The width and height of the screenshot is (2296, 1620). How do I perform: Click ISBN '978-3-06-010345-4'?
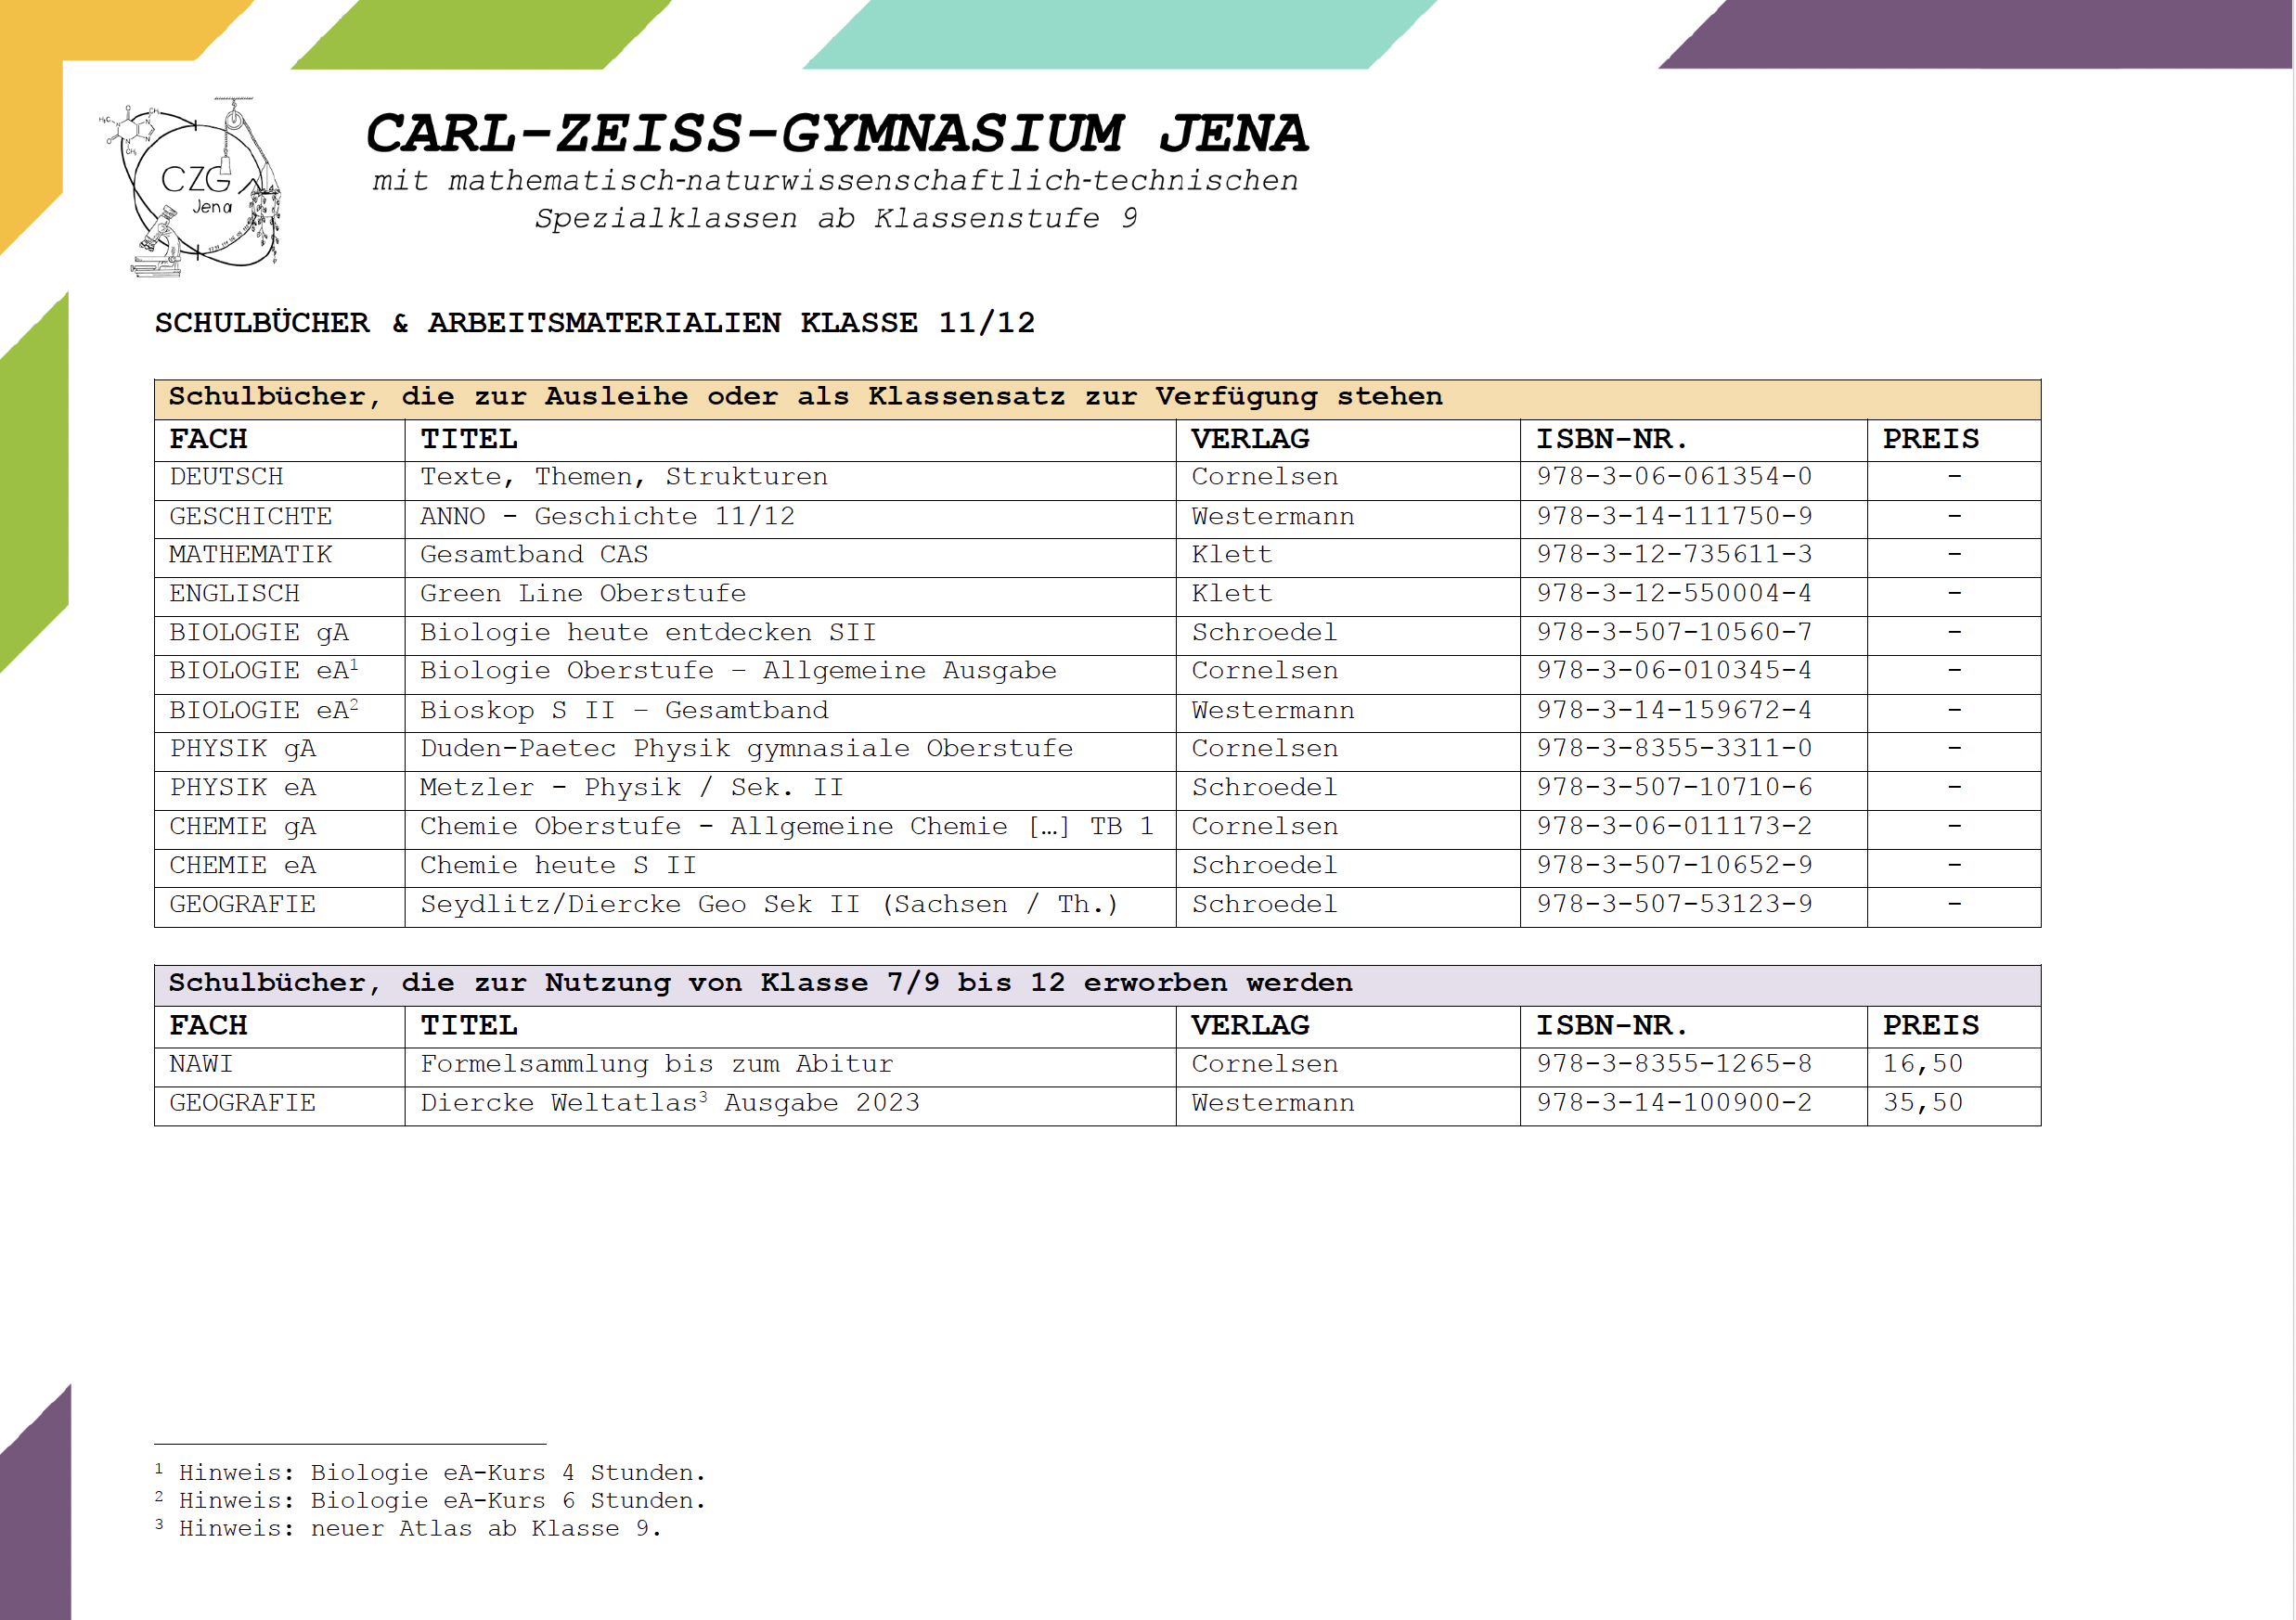click(x=1674, y=671)
